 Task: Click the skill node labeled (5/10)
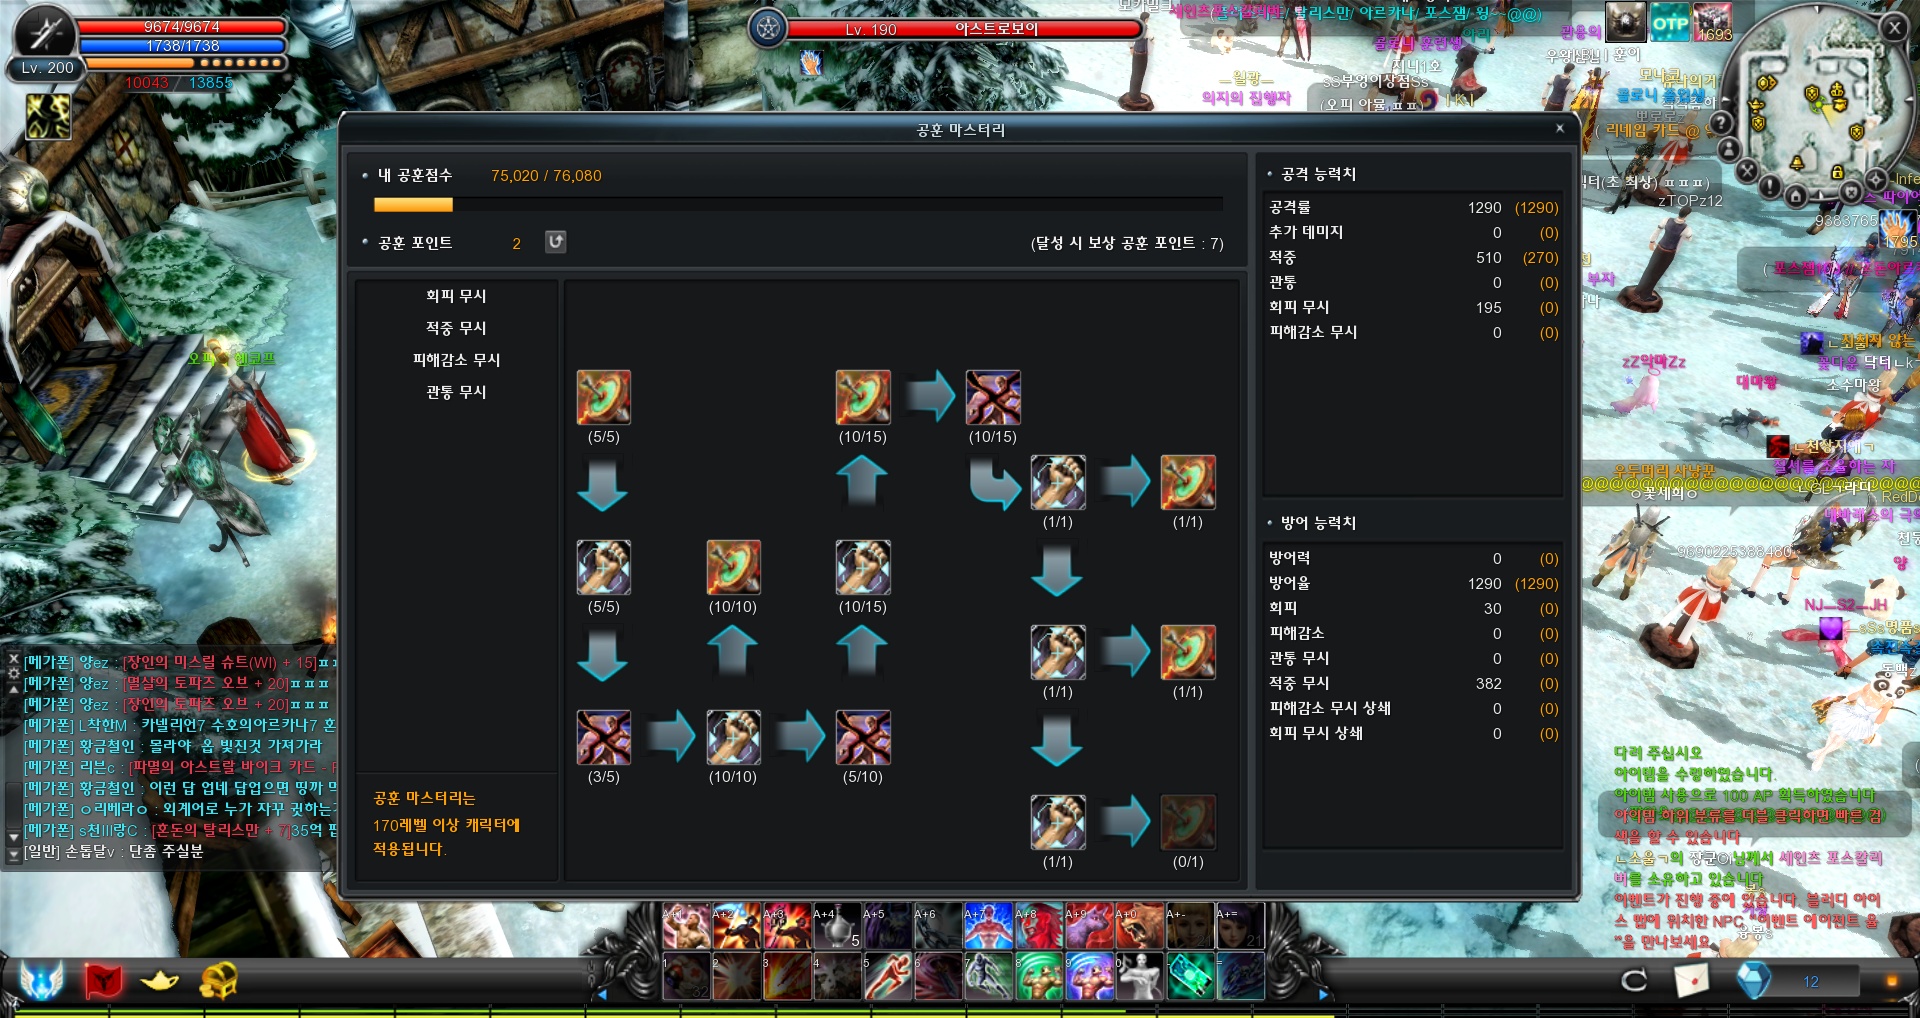click(864, 738)
